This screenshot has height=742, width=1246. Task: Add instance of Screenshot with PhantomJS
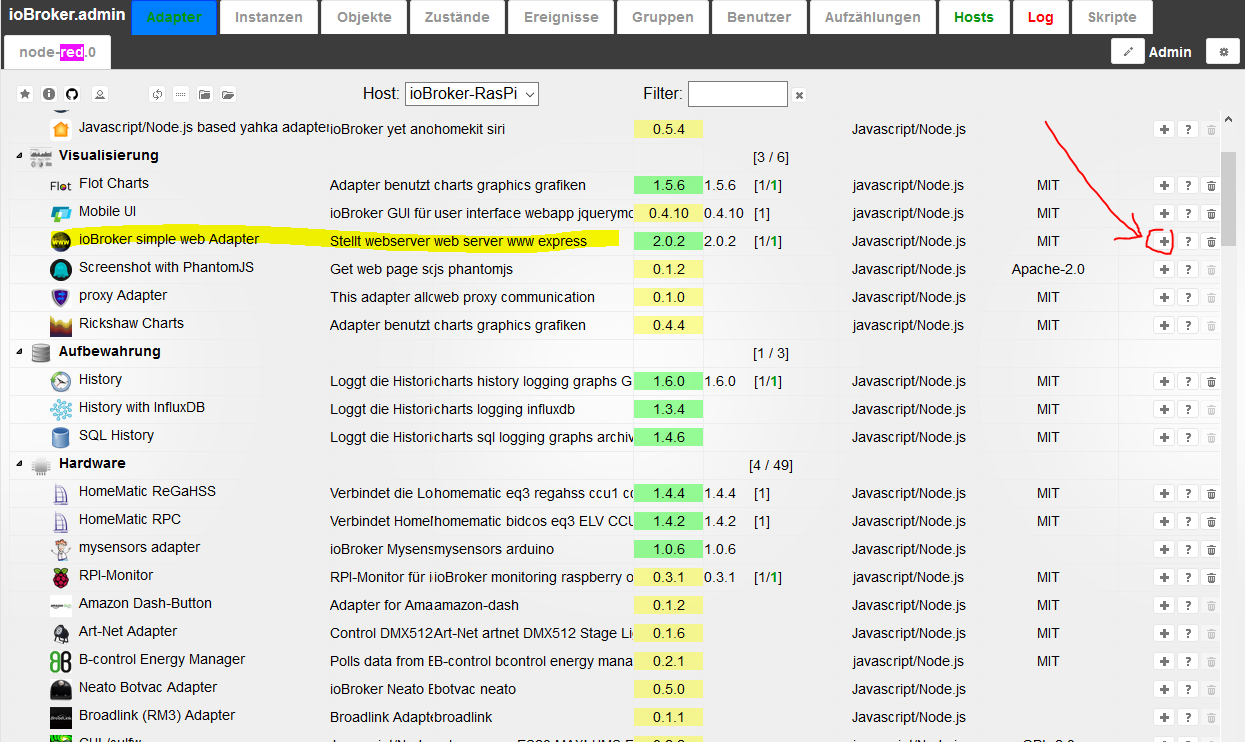(x=1164, y=269)
